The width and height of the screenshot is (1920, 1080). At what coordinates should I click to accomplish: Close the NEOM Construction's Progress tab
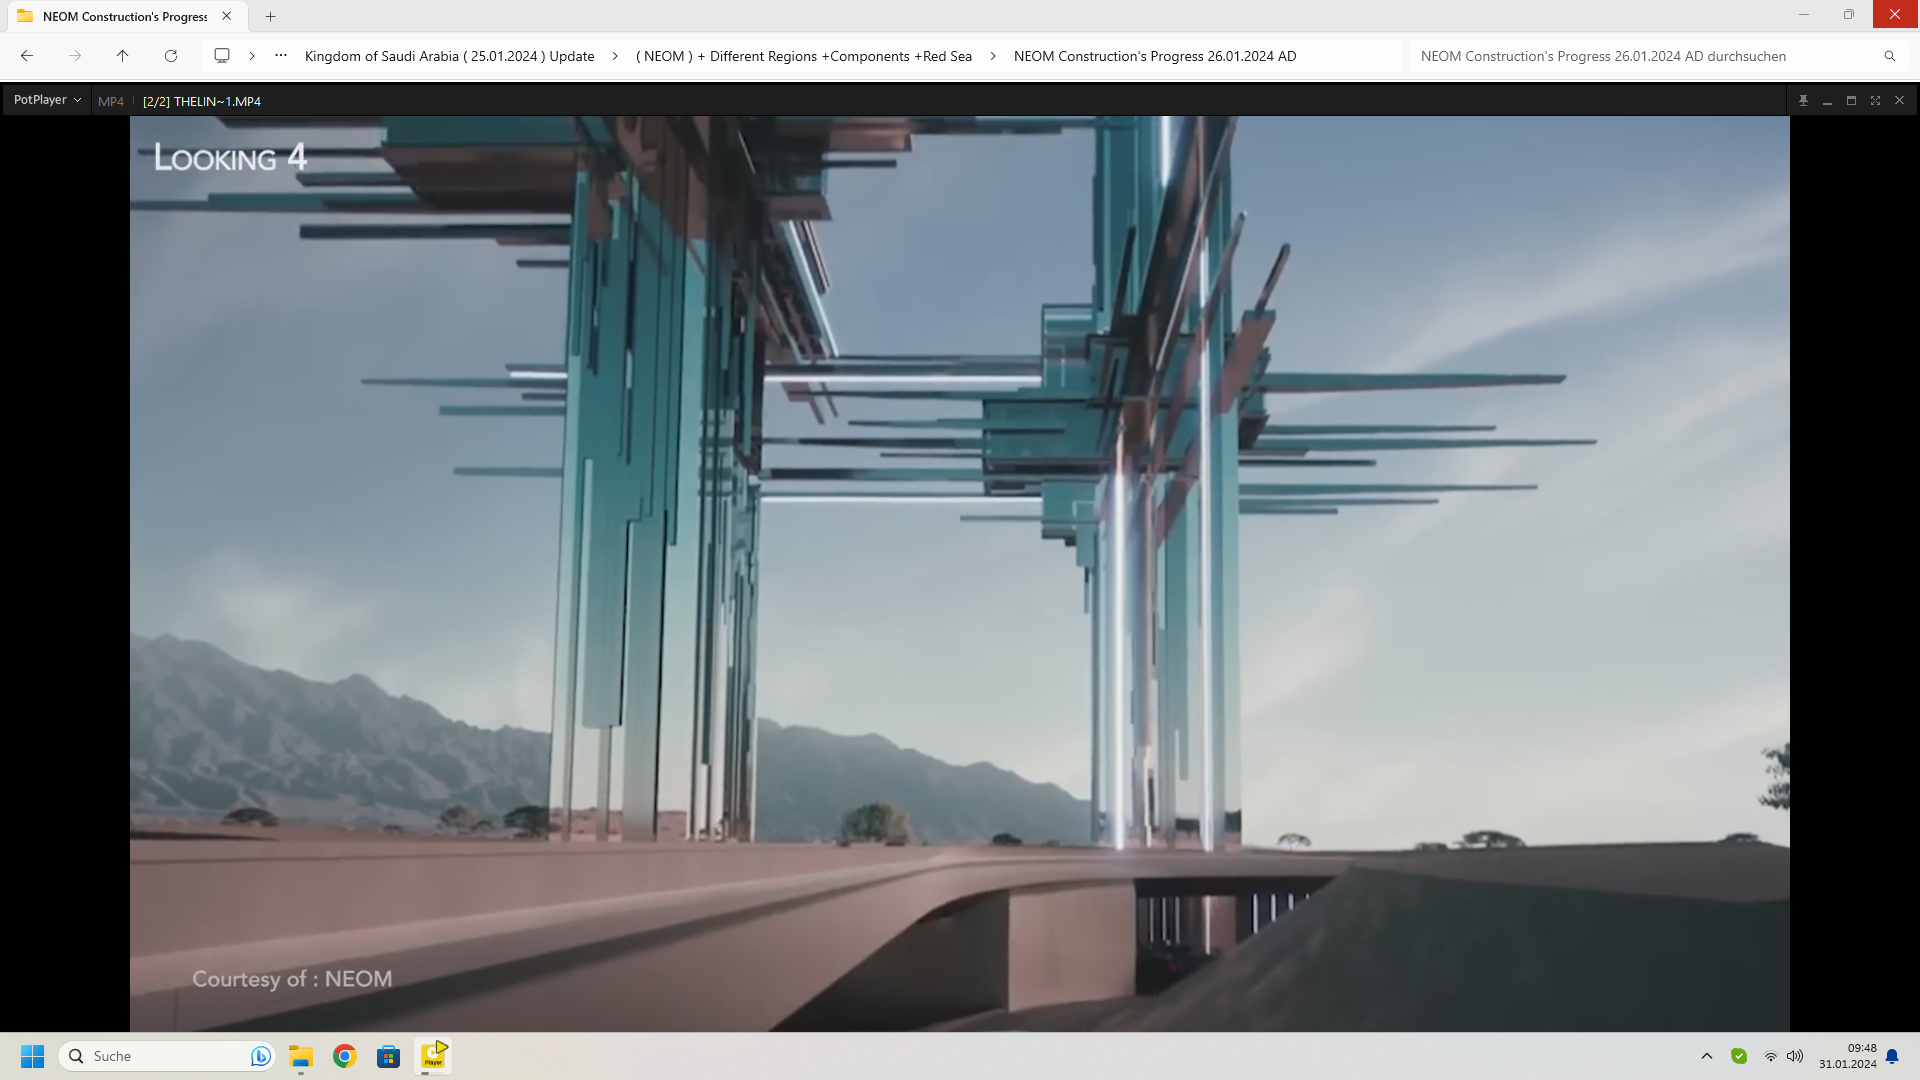click(227, 16)
